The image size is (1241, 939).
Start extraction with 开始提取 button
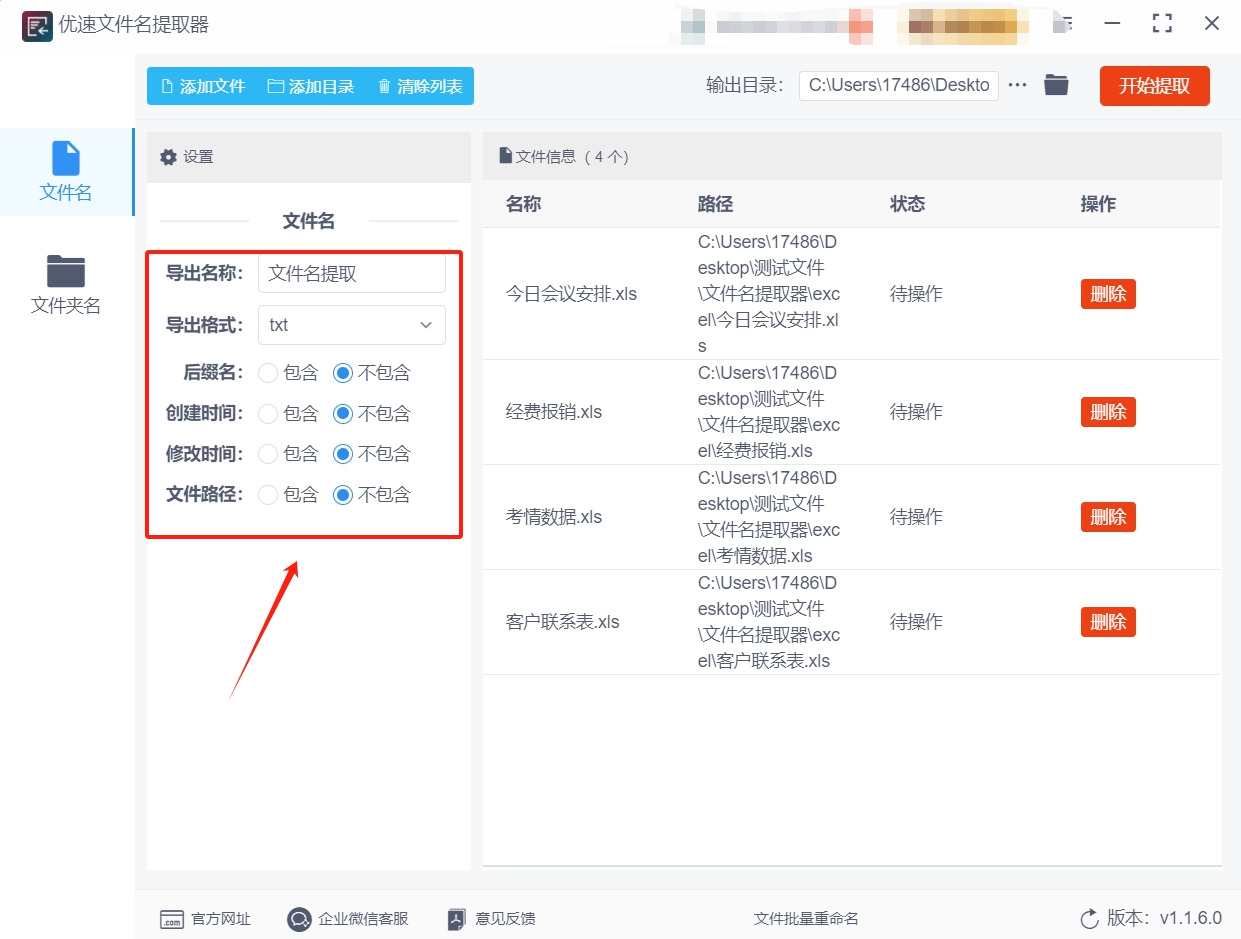pyautogui.click(x=1154, y=86)
